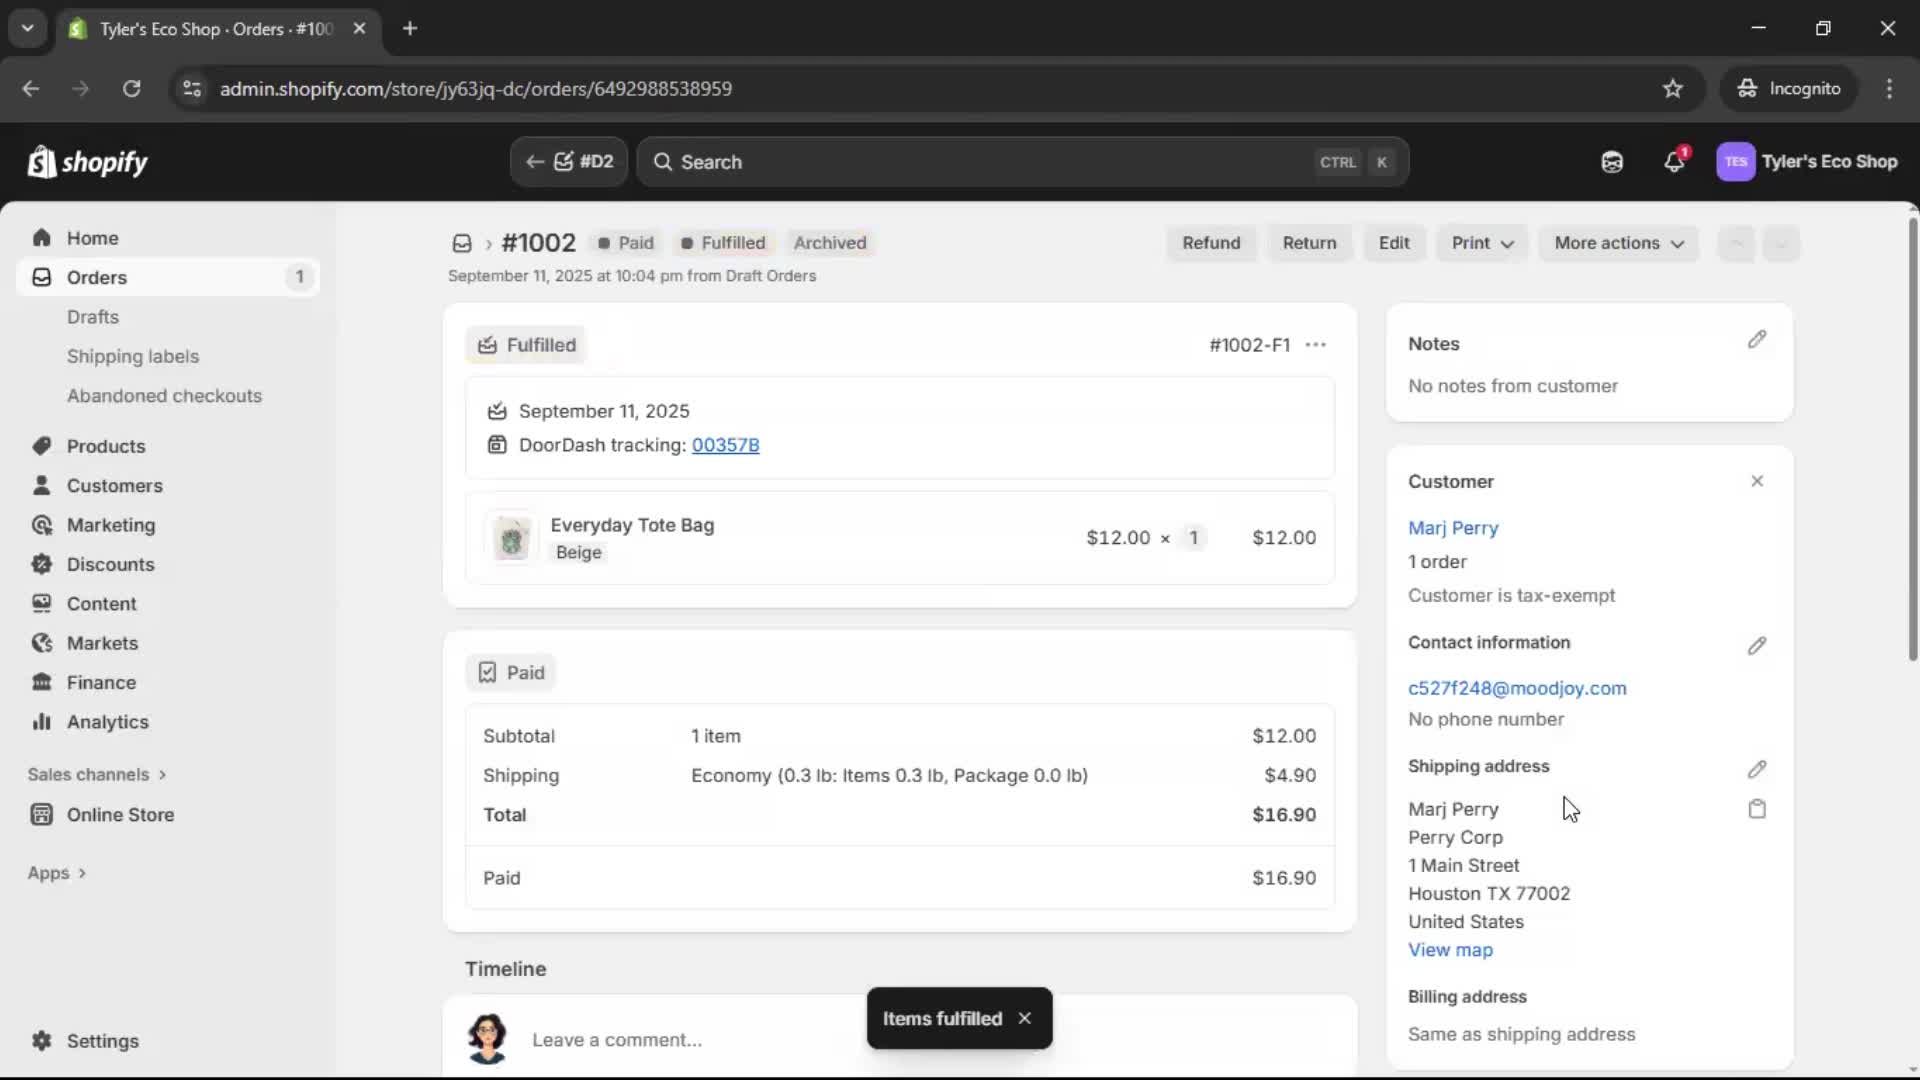Viewport: 1920px width, 1080px height.
Task: Copy shipping address using clipboard icon
Action: 1757,810
